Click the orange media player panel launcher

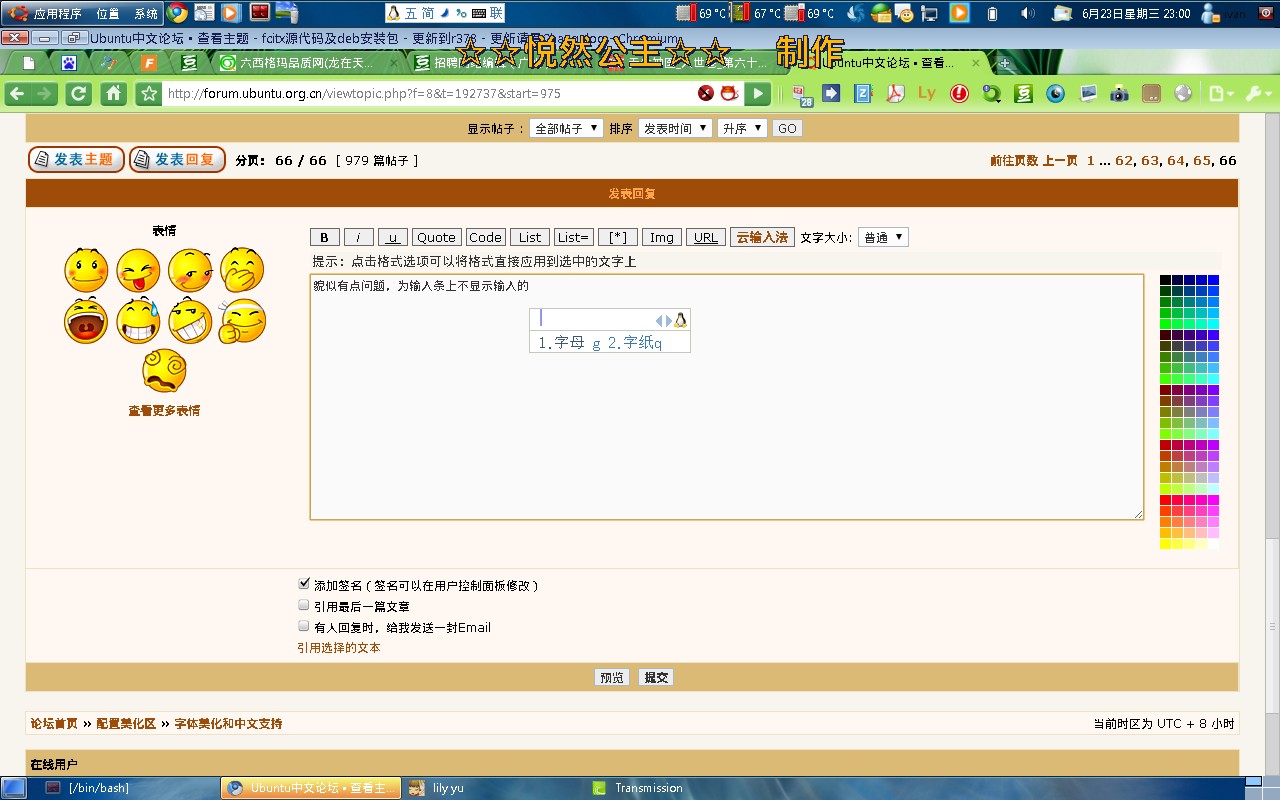pyautogui.click(x=231, y=13)
